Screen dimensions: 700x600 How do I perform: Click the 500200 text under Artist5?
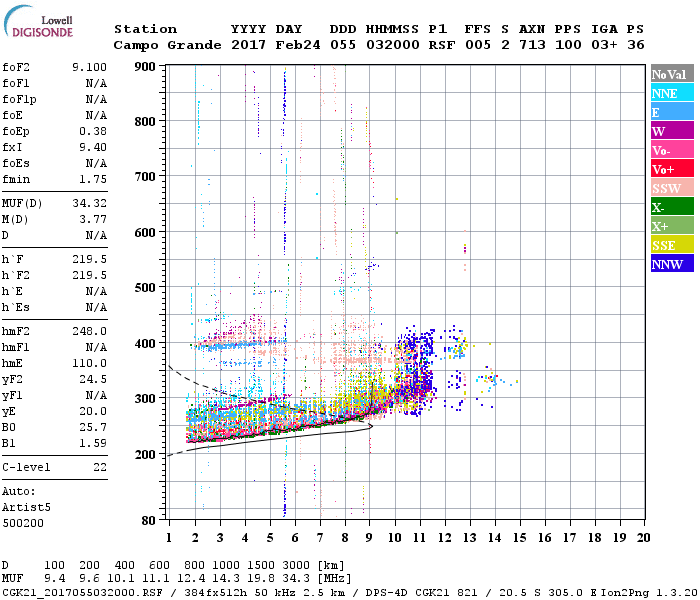tap(23, 523)
